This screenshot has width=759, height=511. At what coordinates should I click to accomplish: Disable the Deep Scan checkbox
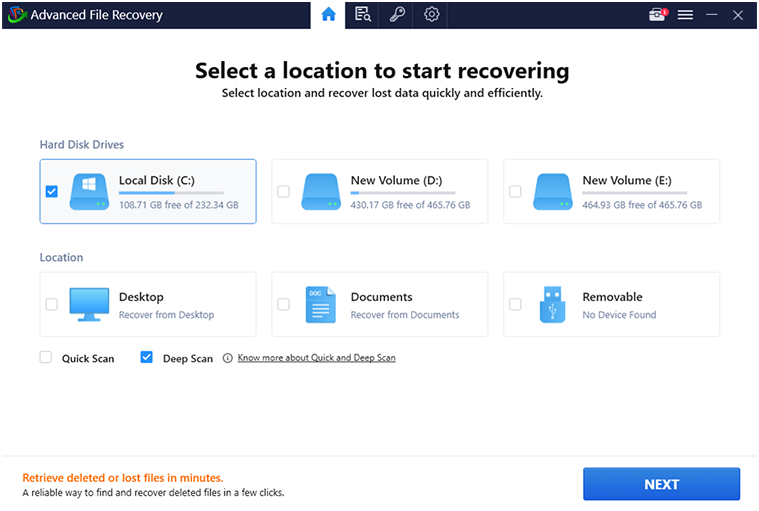click(146, 358)
